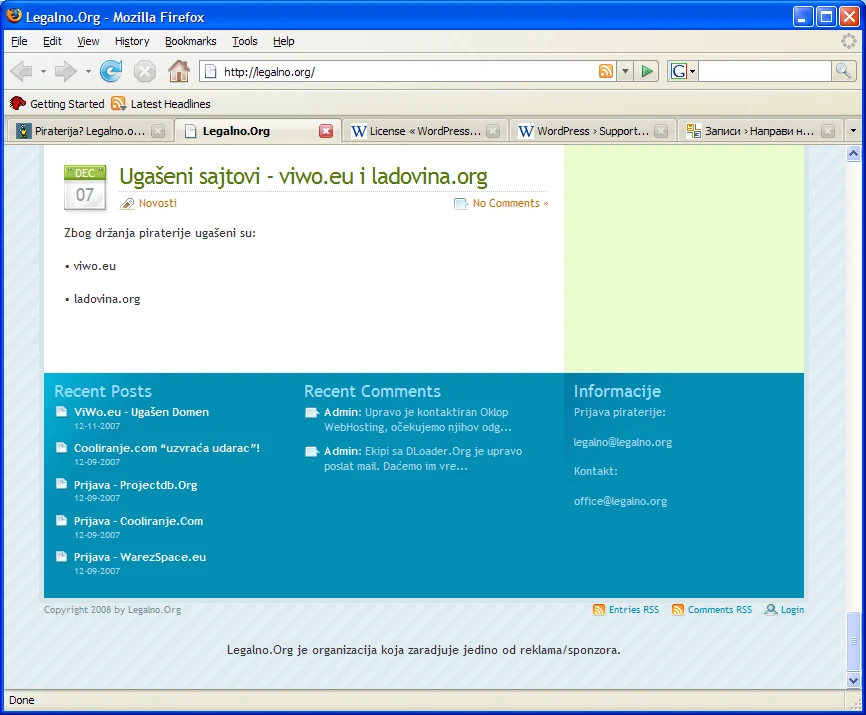866x715 pixels.
Task: Click the green Go arrow button
Action: [x=647, y=71]
